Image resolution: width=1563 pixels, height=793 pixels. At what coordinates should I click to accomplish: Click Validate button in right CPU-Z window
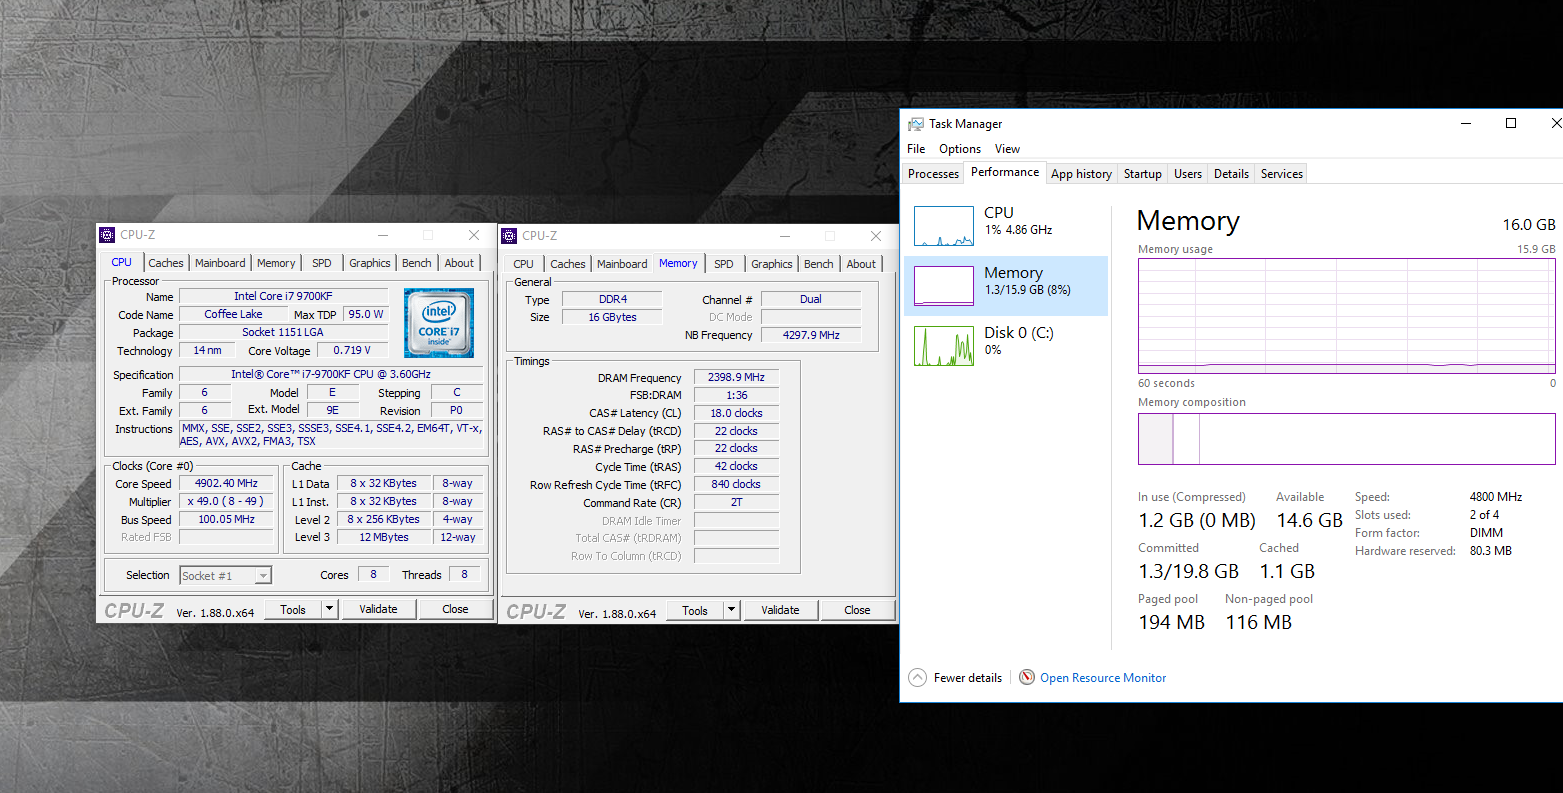coord(780,610)
